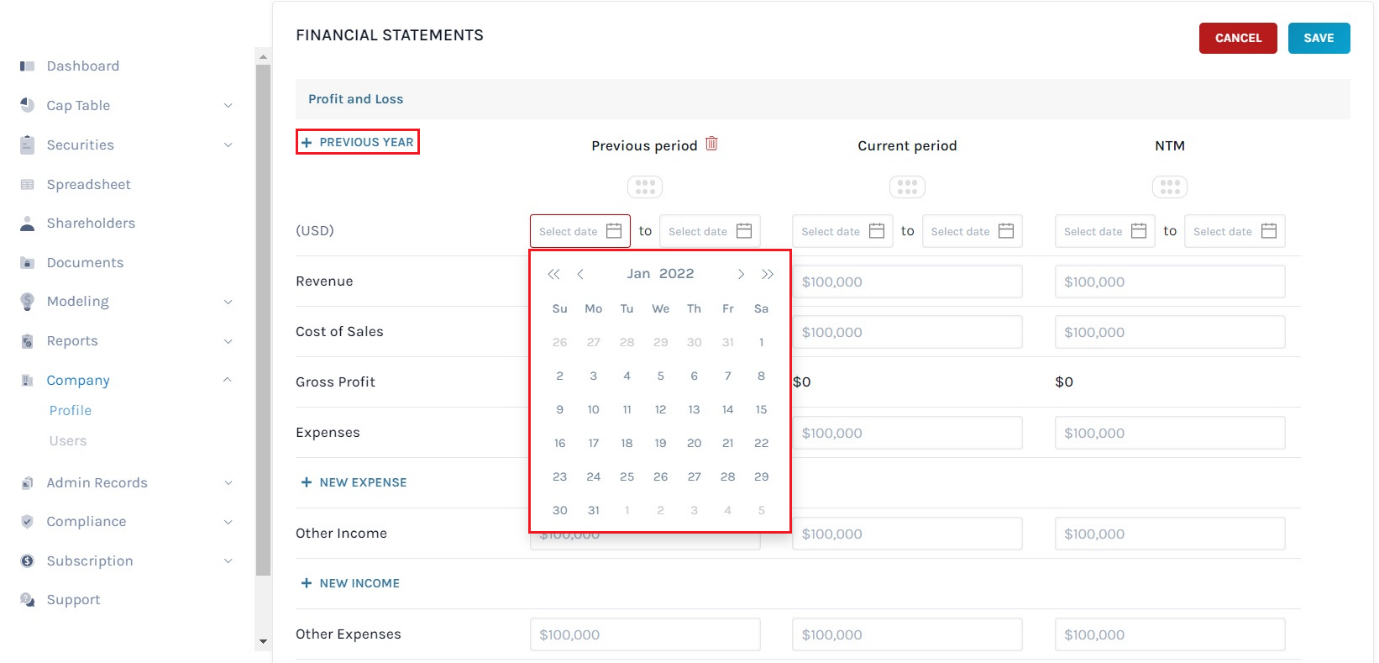Go to next month in calendar
This screenshot has height=663, width=1379.
click(x=741, y=274)
